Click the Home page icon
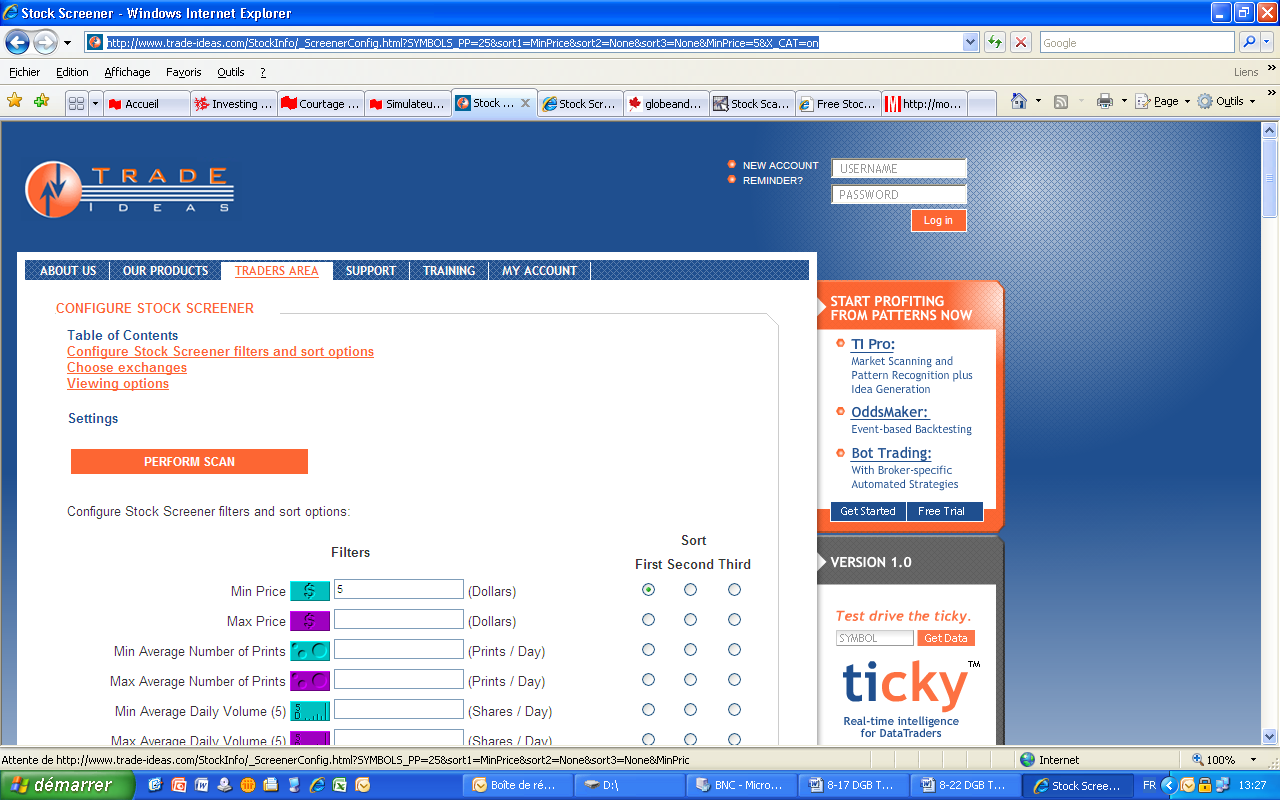 pyautogui.click(x=1018, y=101)
